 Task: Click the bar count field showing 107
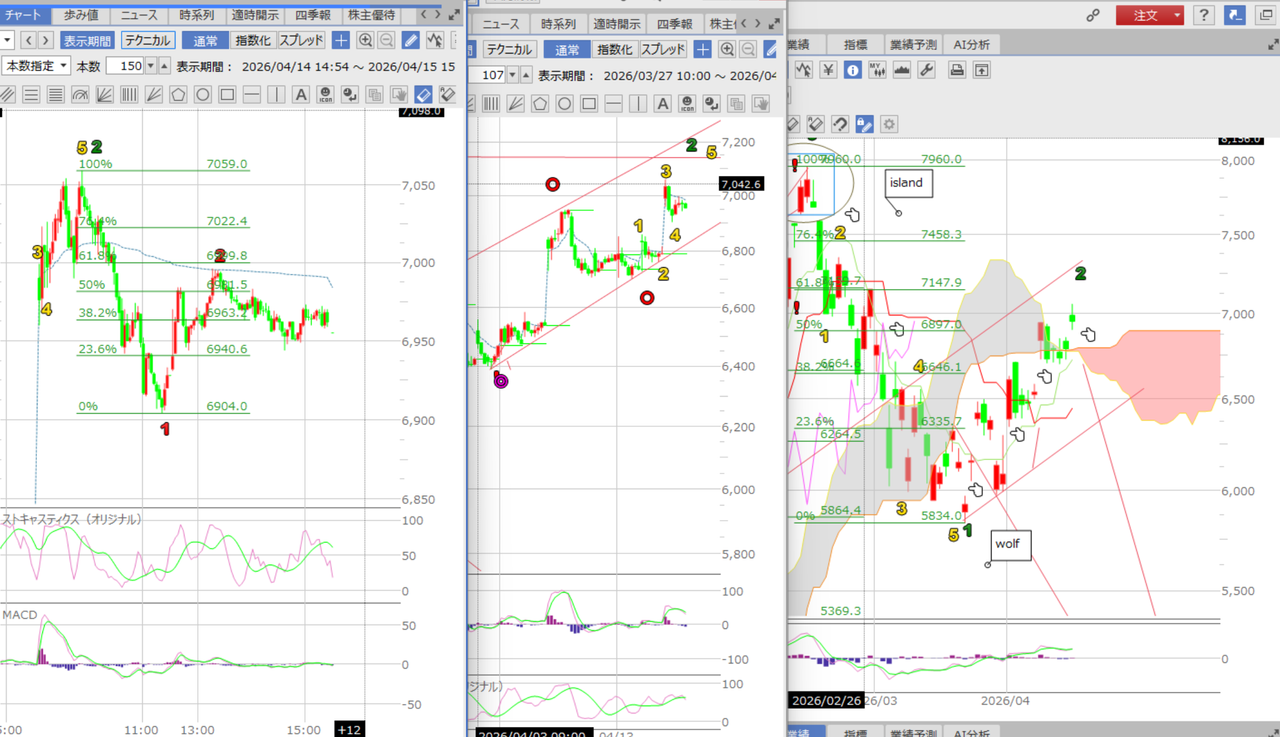492,75
